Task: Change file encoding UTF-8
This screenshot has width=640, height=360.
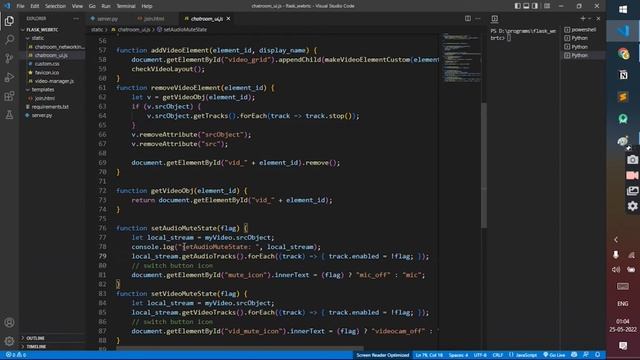Action: click(480, 355)
